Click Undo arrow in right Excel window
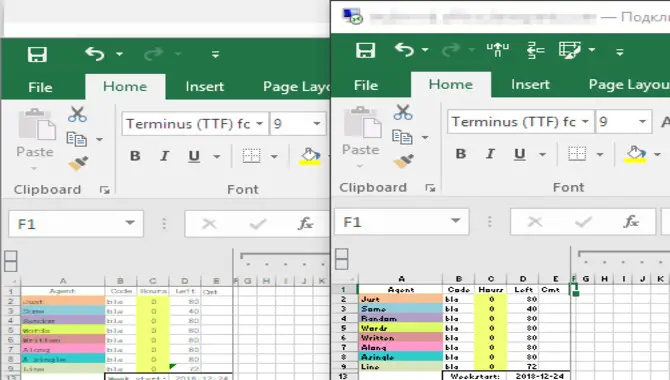 (x=404, y=50)
